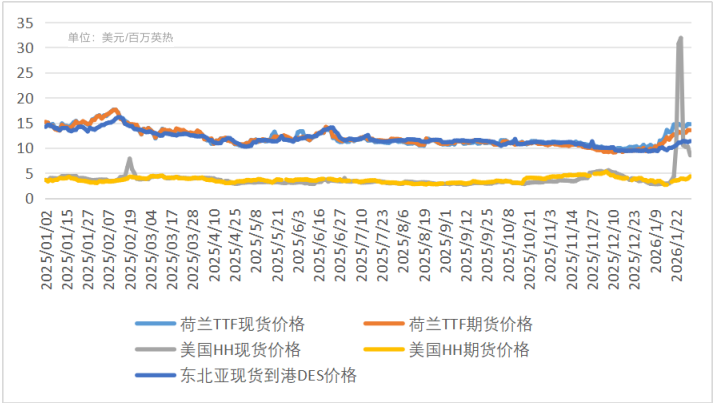Click the x-axis date label 2025/6/27
Screen dimensions: 715x406
click(341, 244)
